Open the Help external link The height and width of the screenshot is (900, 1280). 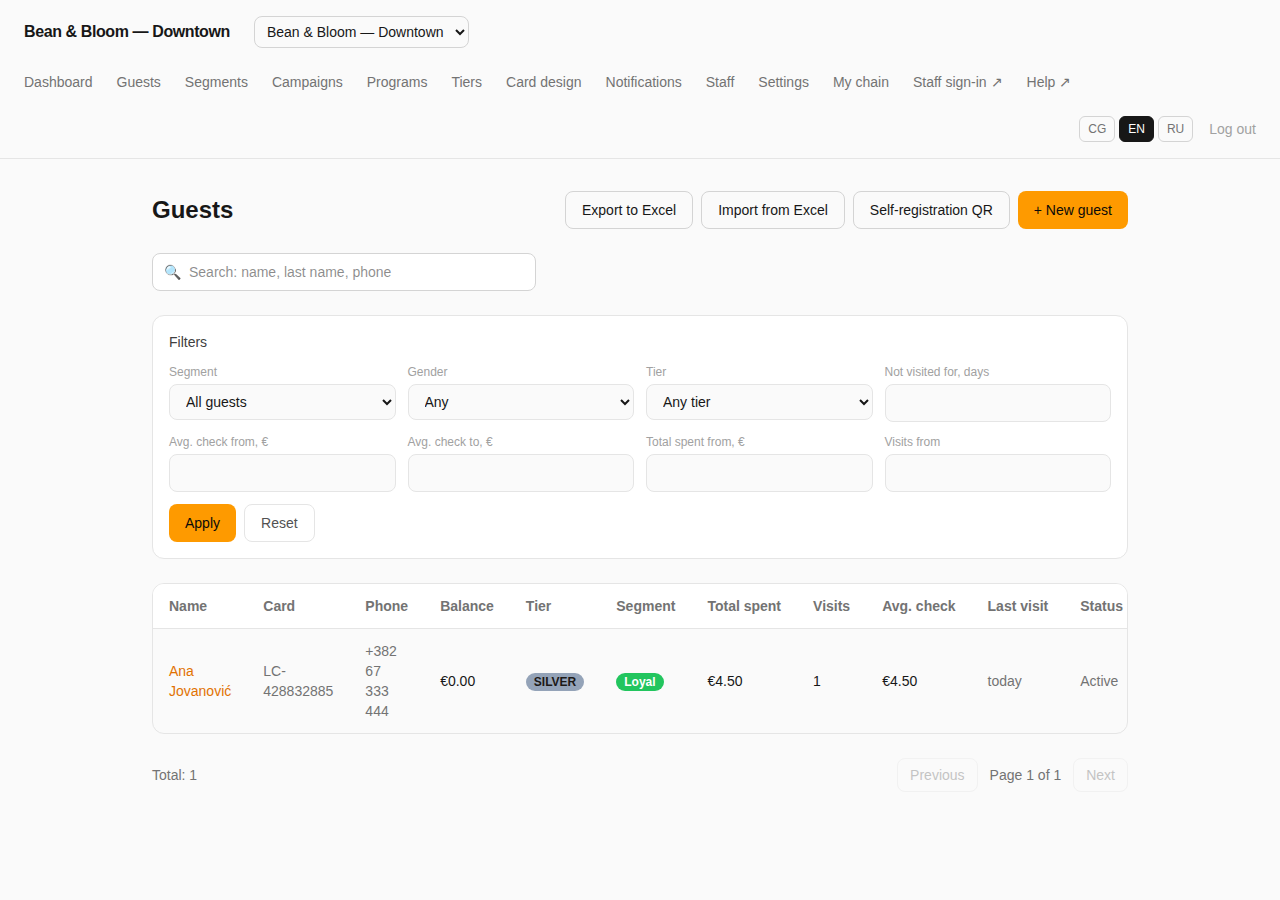coord(1048,82)
